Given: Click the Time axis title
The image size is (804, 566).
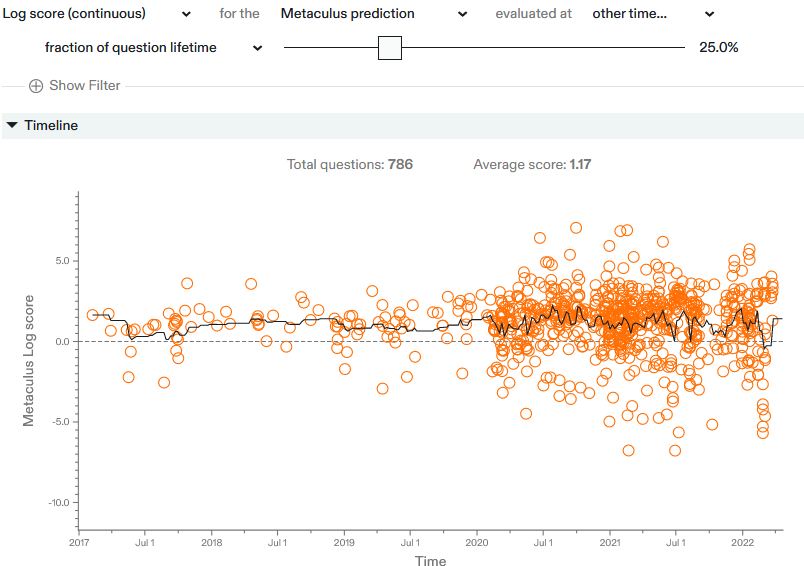Looking at the screenshot, I should (x=431, y=560).
